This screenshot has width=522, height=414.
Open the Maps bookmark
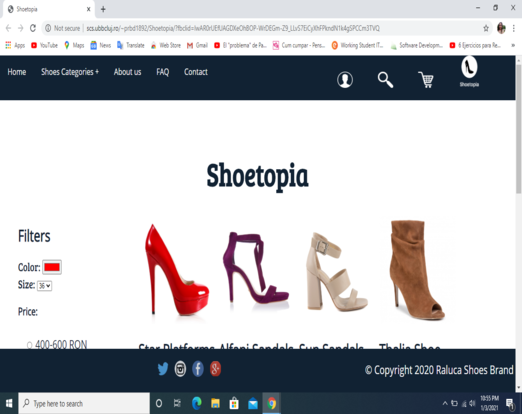[x=74, y=45]
